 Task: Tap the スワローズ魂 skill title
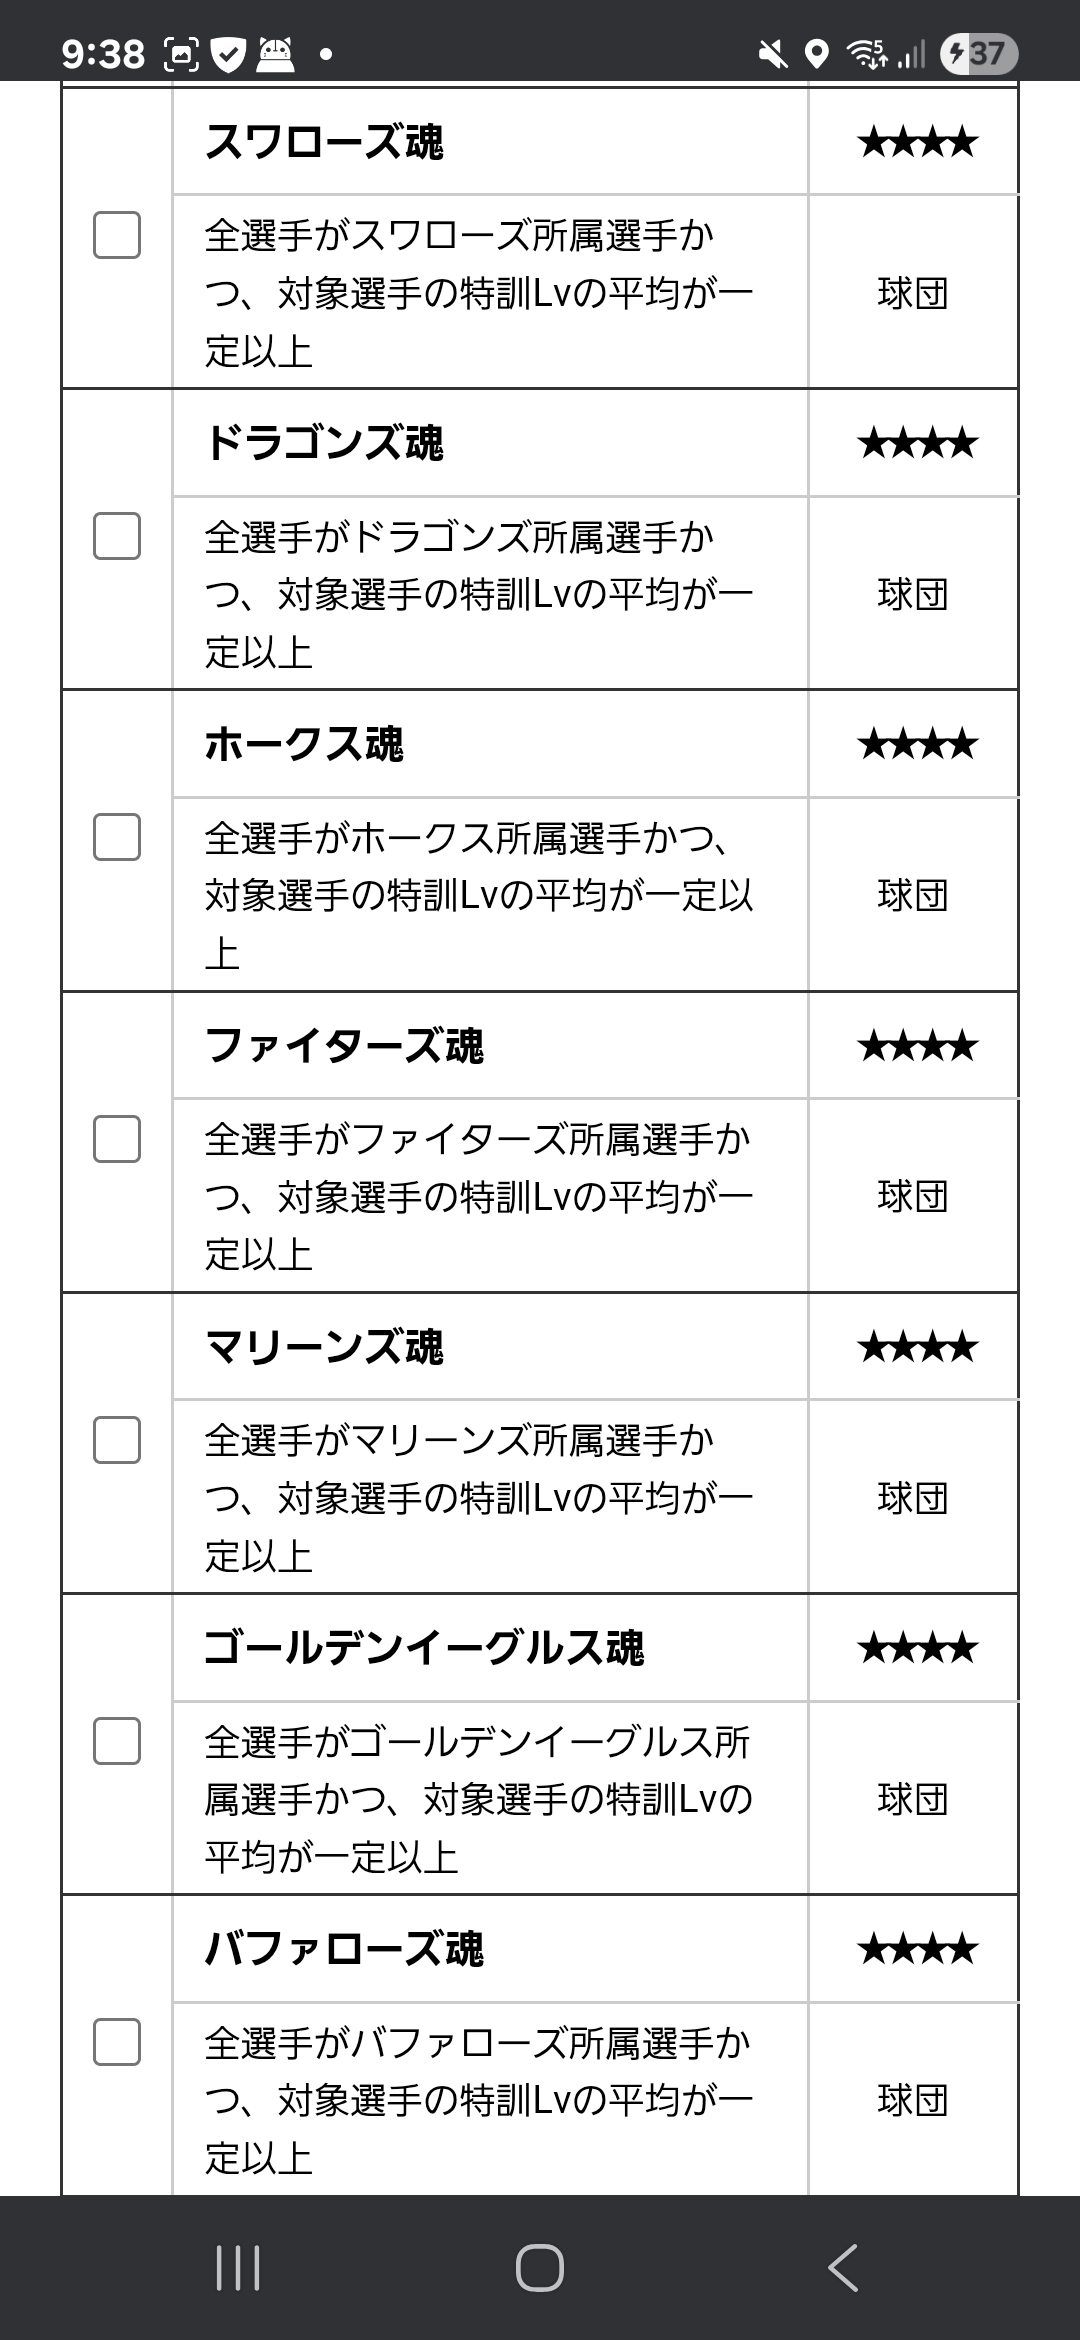[324, 142]
